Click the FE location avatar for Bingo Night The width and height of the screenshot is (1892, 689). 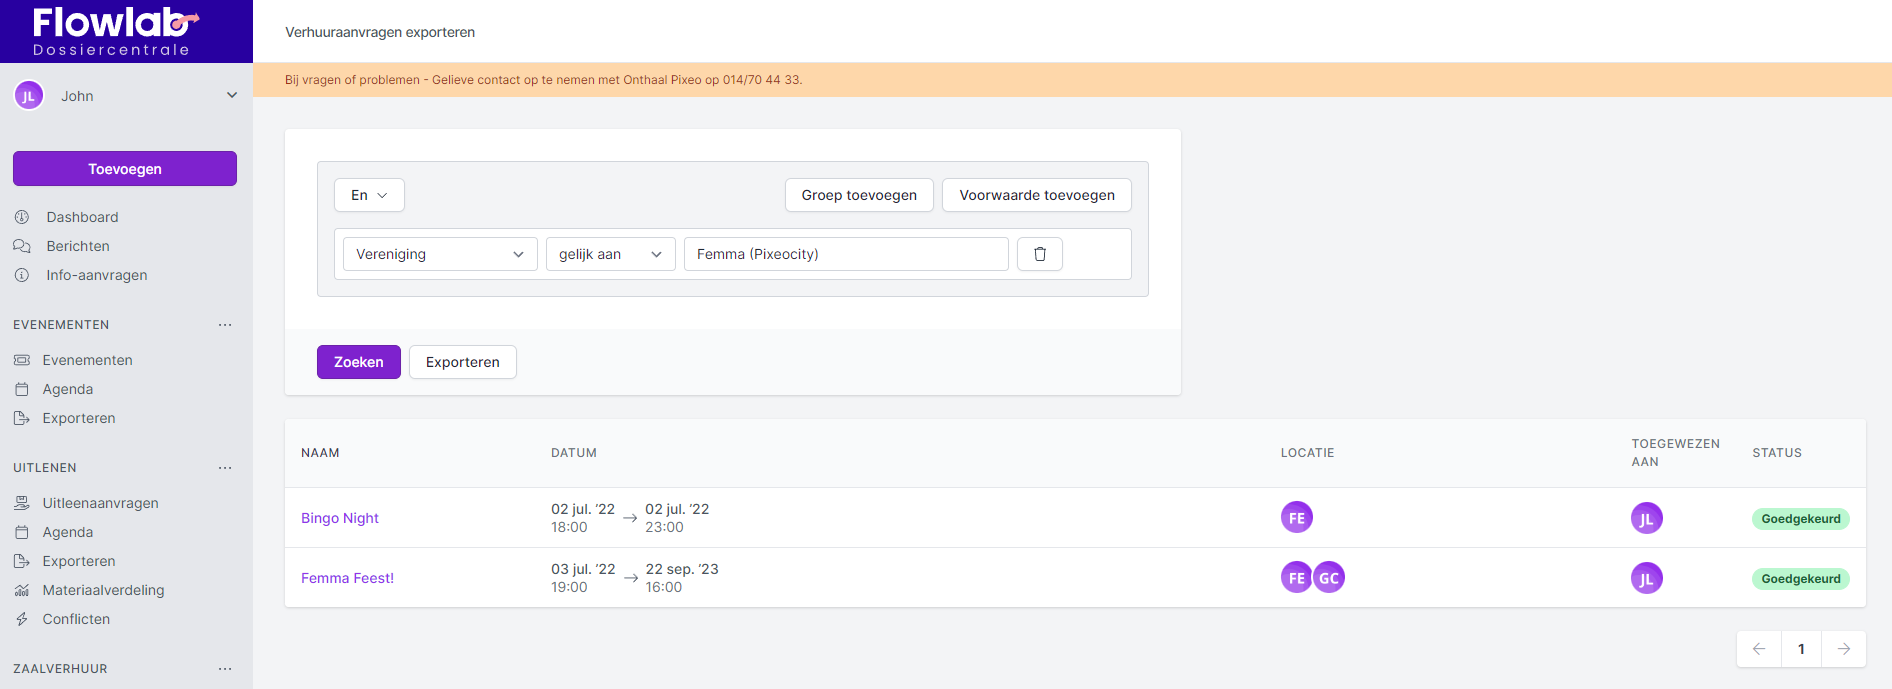tap(1296, 518)
